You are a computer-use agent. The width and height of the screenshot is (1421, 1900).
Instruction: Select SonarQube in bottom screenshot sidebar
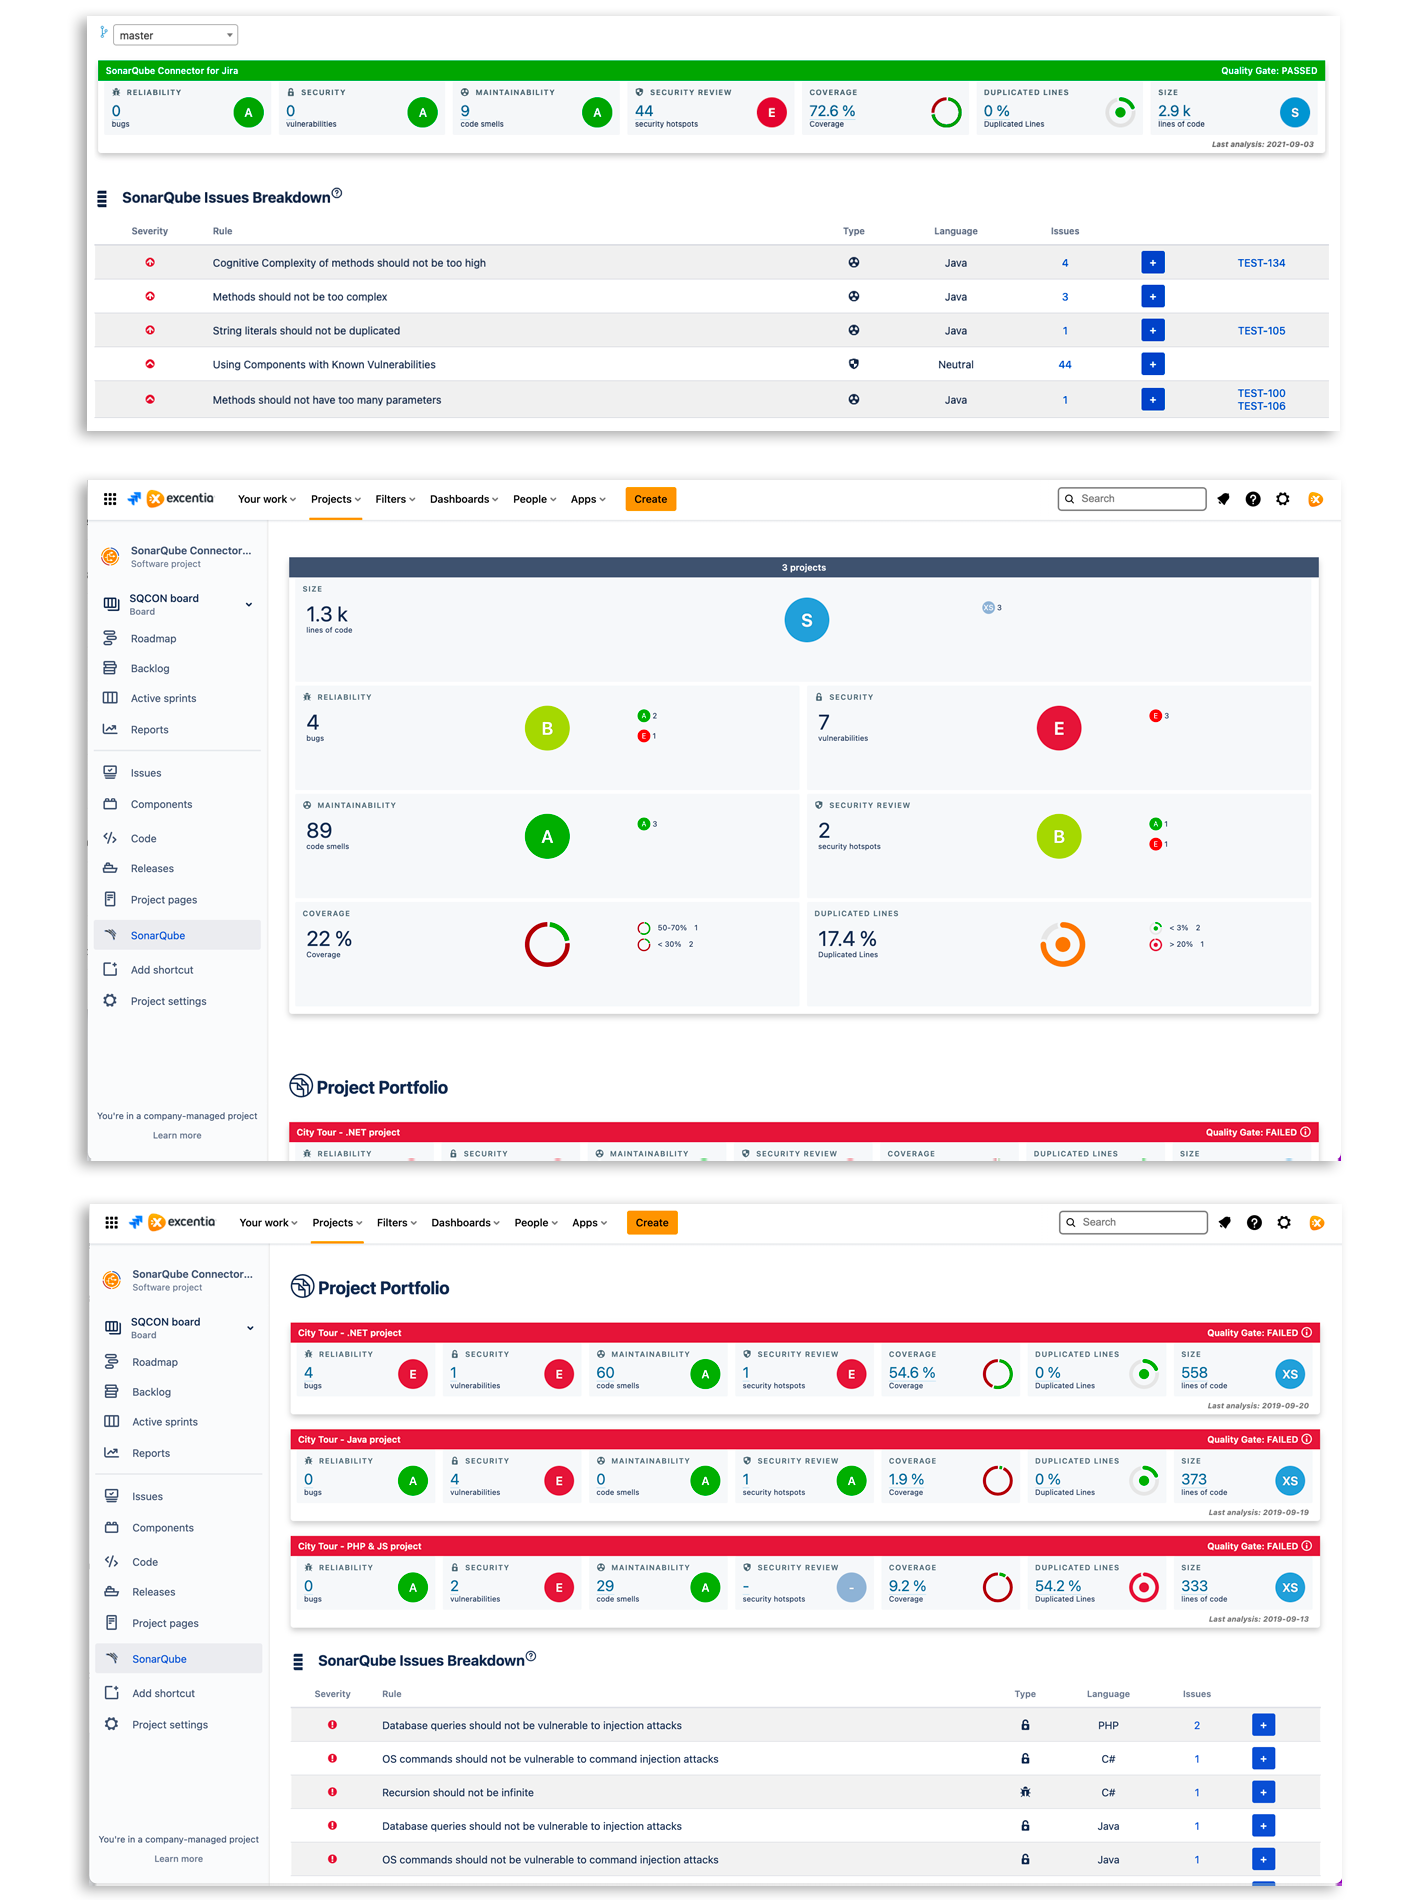click(x=178, y=1658)
